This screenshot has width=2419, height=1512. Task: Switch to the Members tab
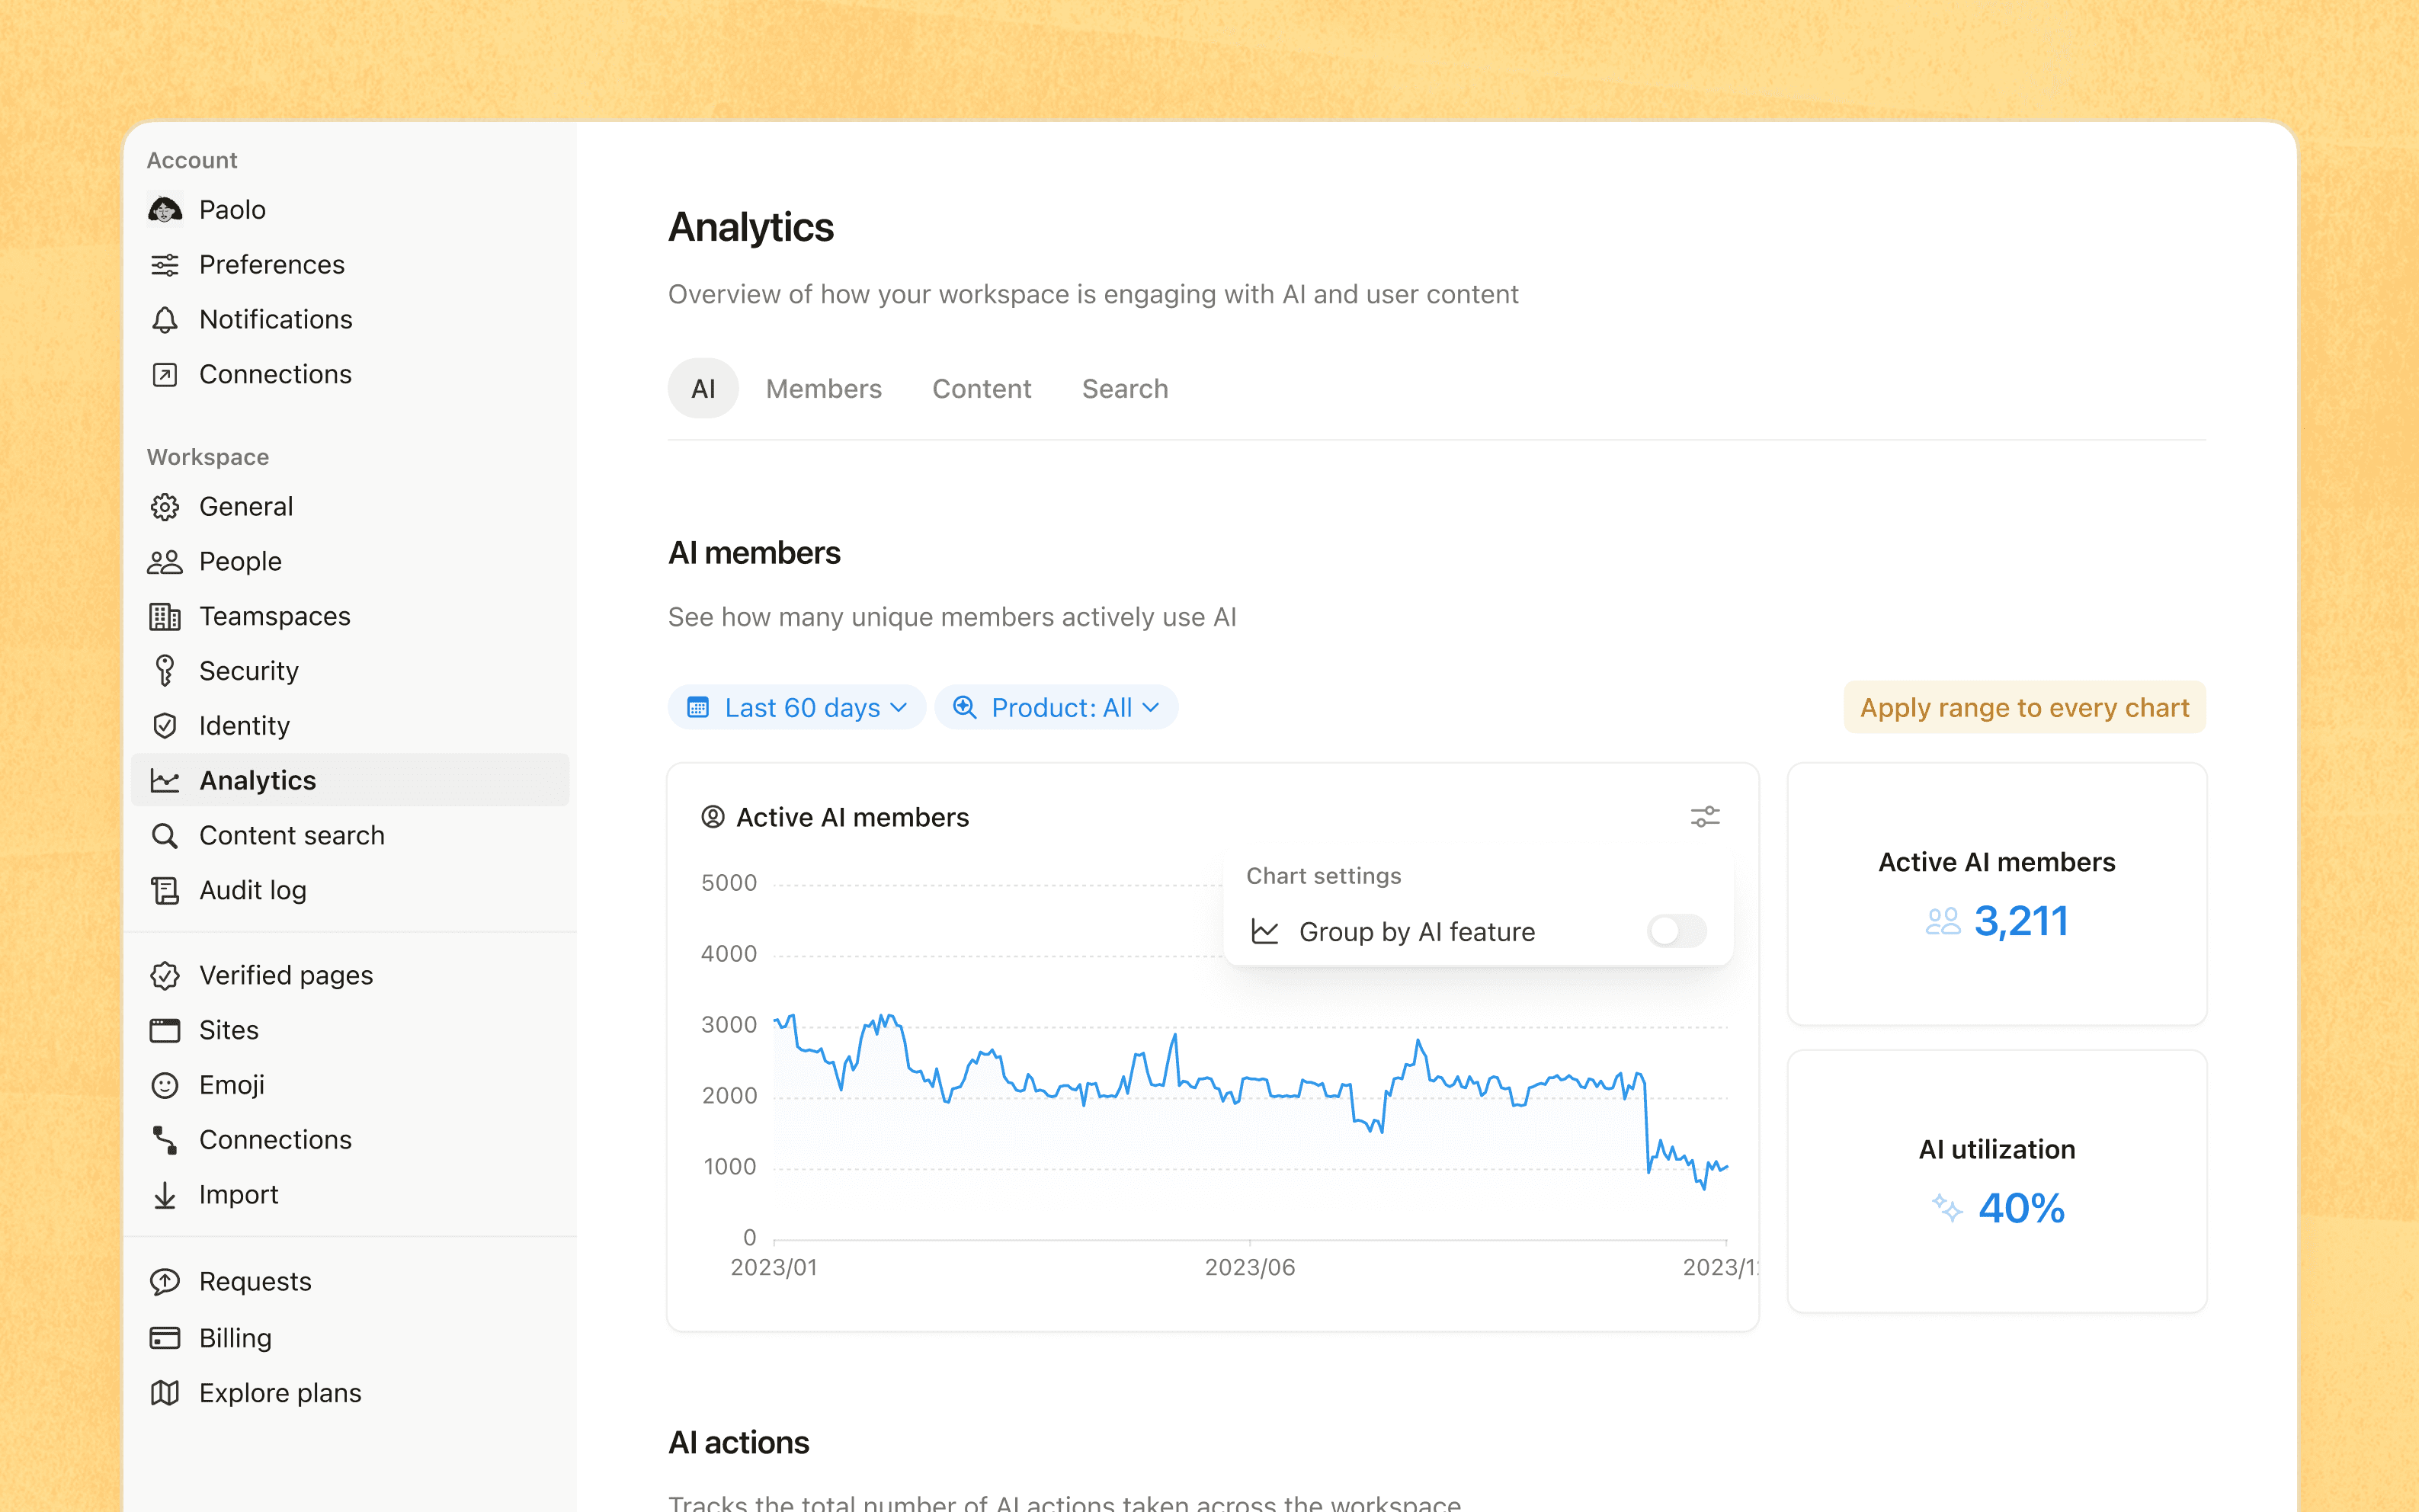(823, 389)
